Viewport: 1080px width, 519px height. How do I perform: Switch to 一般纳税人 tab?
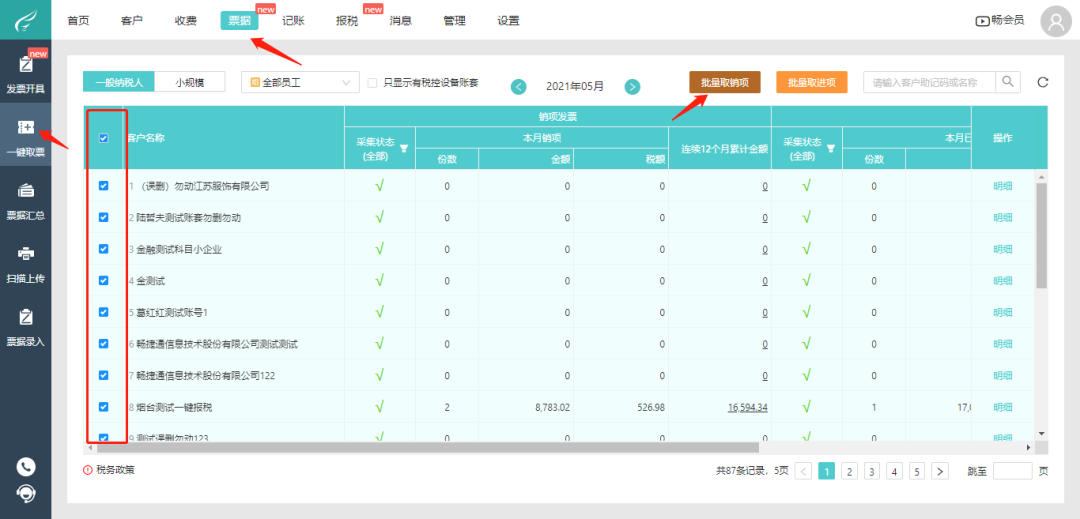pos(118,83)
